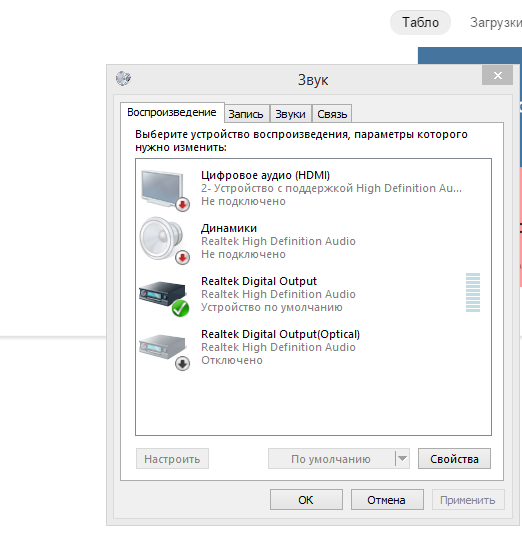This screenshot has height=533, width=522.
Task: Click the Свойства button
Action: click(454, 459)
